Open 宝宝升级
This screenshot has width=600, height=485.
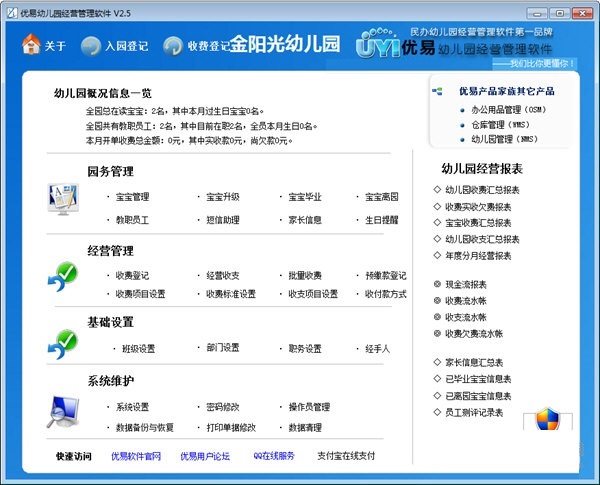[223, 197]
